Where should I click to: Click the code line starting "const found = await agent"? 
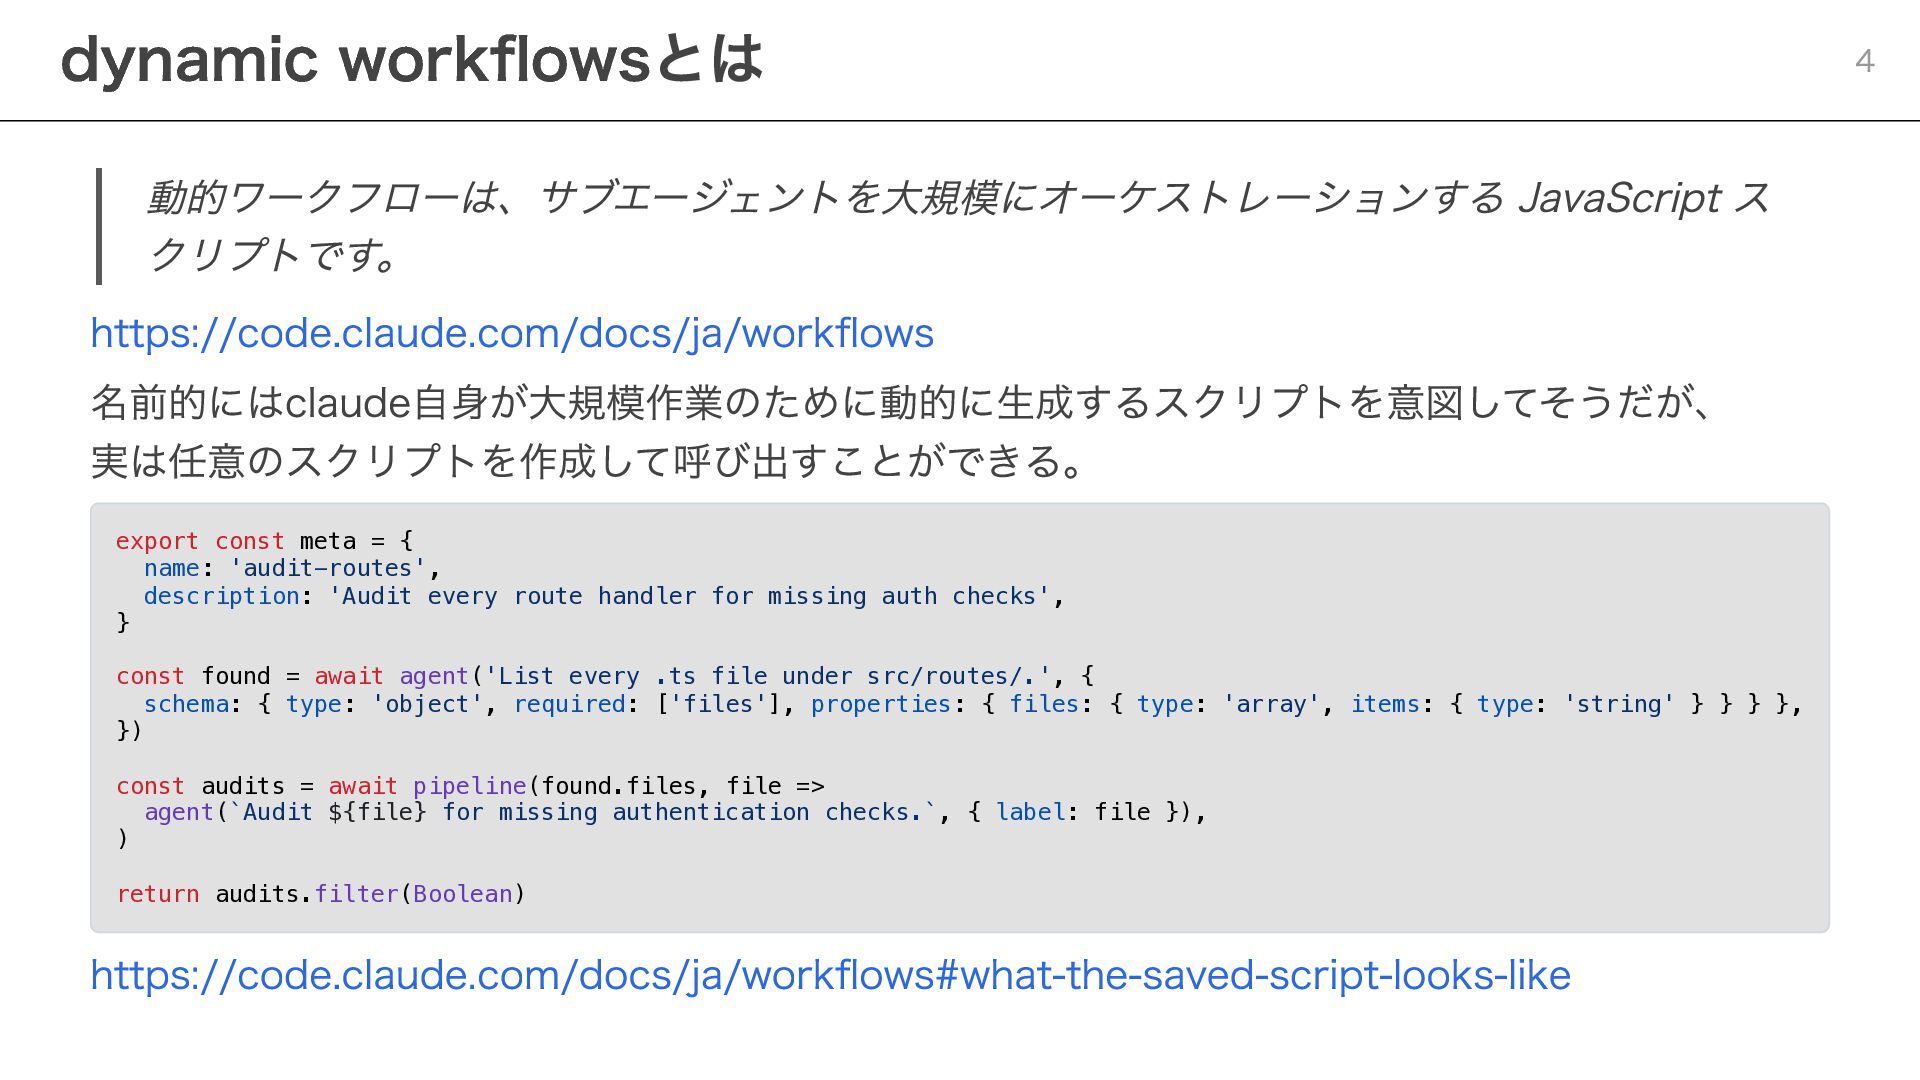coord(605,676)
